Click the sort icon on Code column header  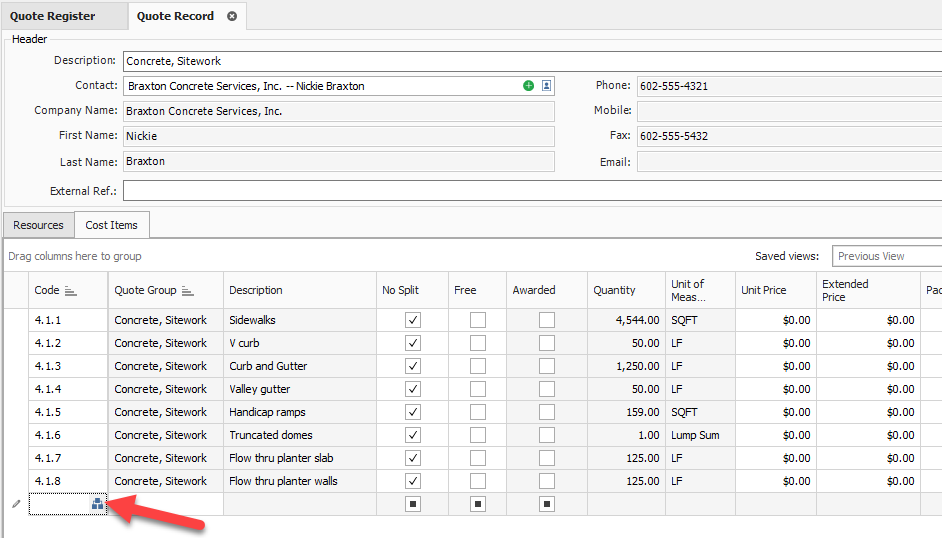click(x=70, y=291)
